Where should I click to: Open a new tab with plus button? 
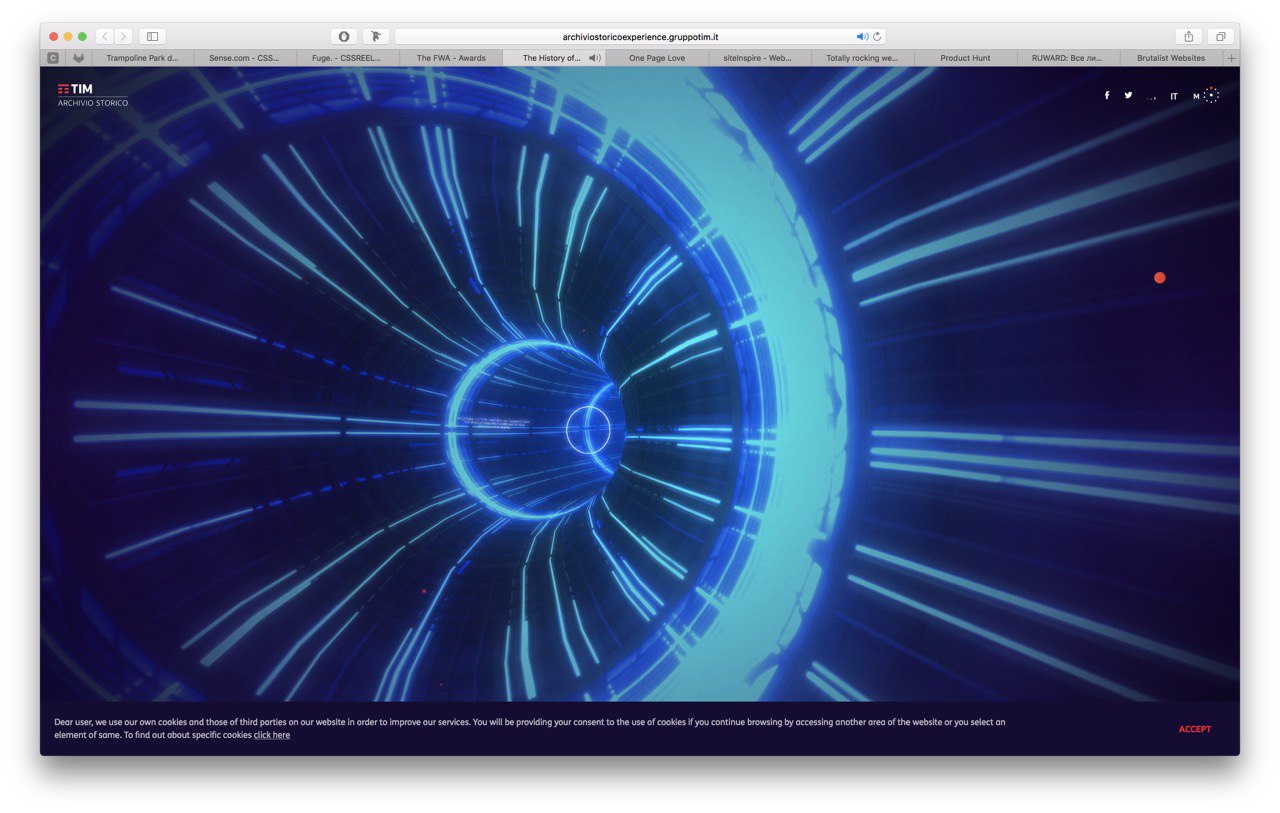(1231, 58)
